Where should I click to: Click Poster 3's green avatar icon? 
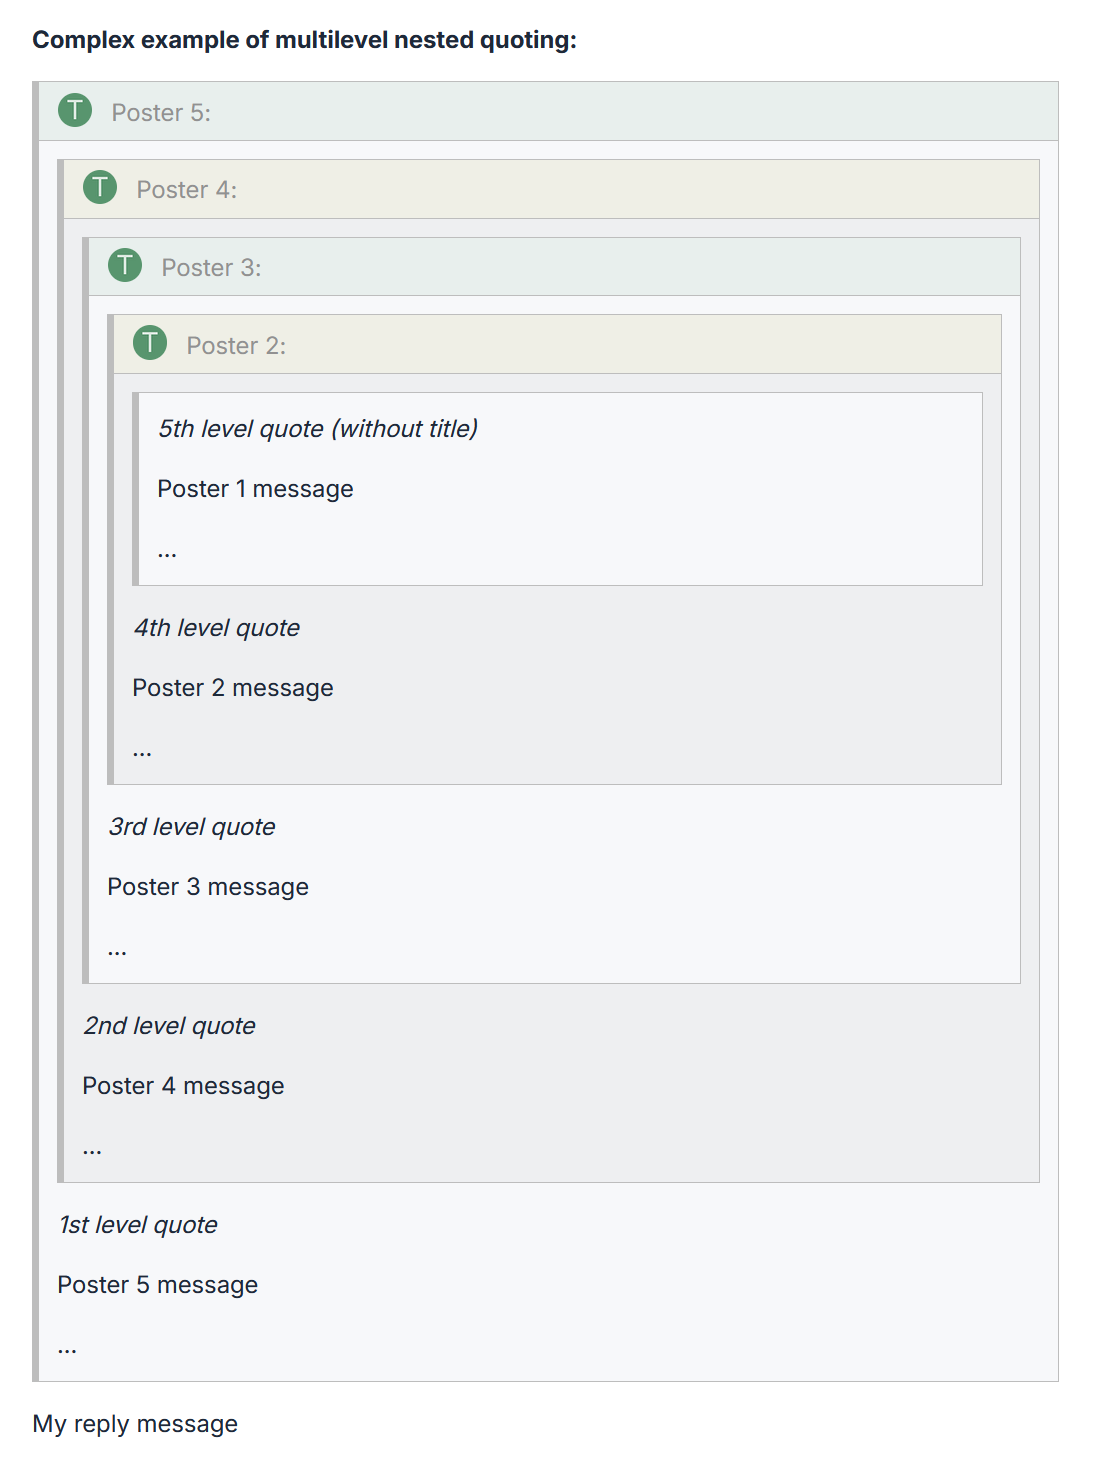(x=125, y=265)
